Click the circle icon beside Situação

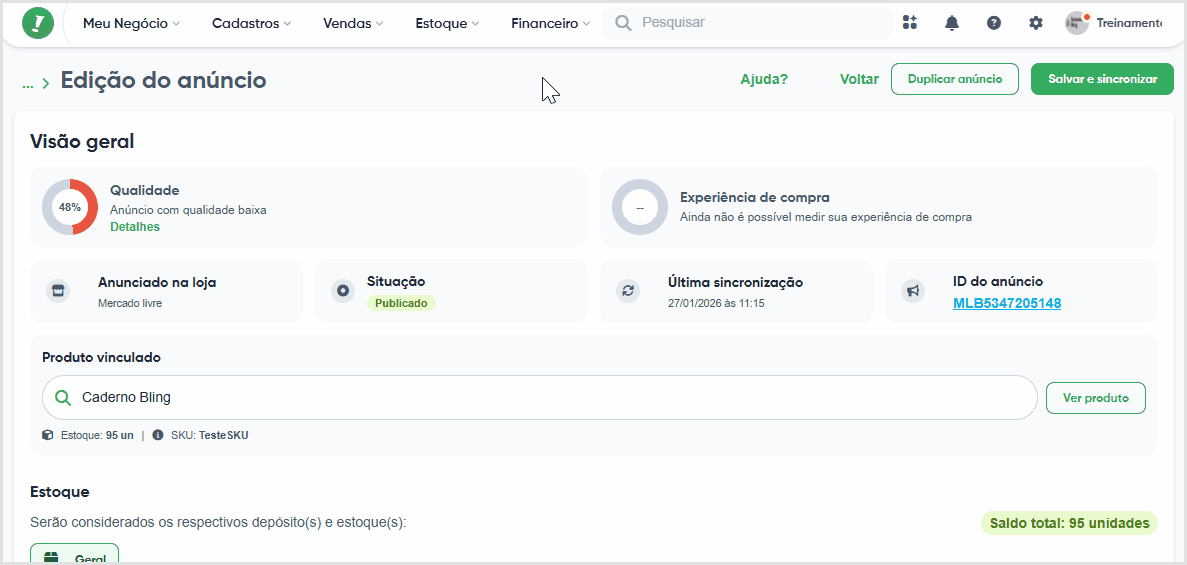(x=343, y=291)
